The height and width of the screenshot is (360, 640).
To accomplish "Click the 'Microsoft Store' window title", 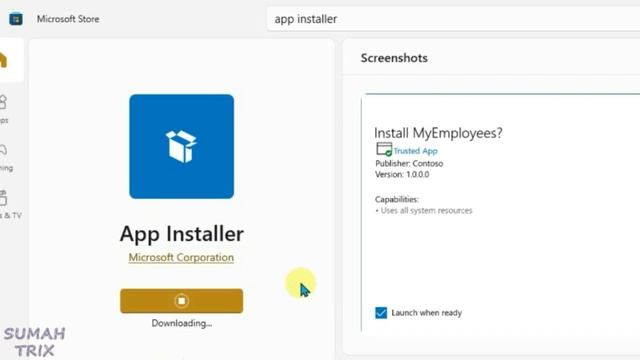I will [68, 19].
